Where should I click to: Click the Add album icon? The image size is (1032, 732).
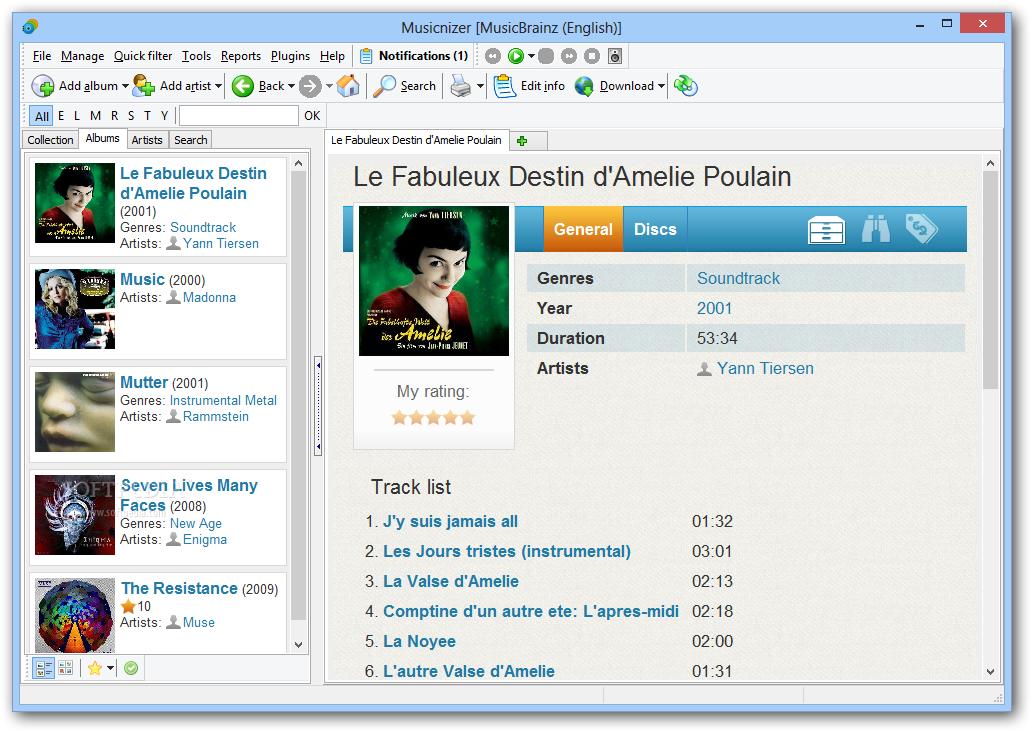[x=43, y=86]
